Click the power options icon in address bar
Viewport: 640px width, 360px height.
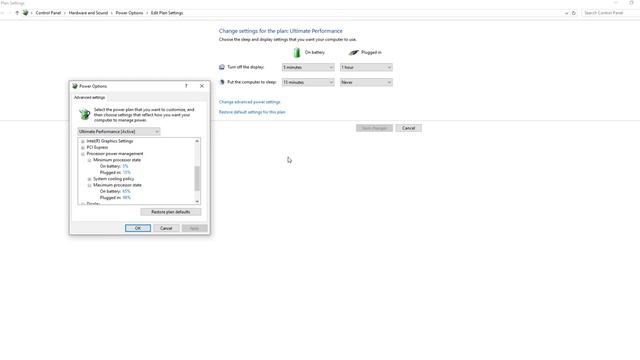tap(25, 13)
